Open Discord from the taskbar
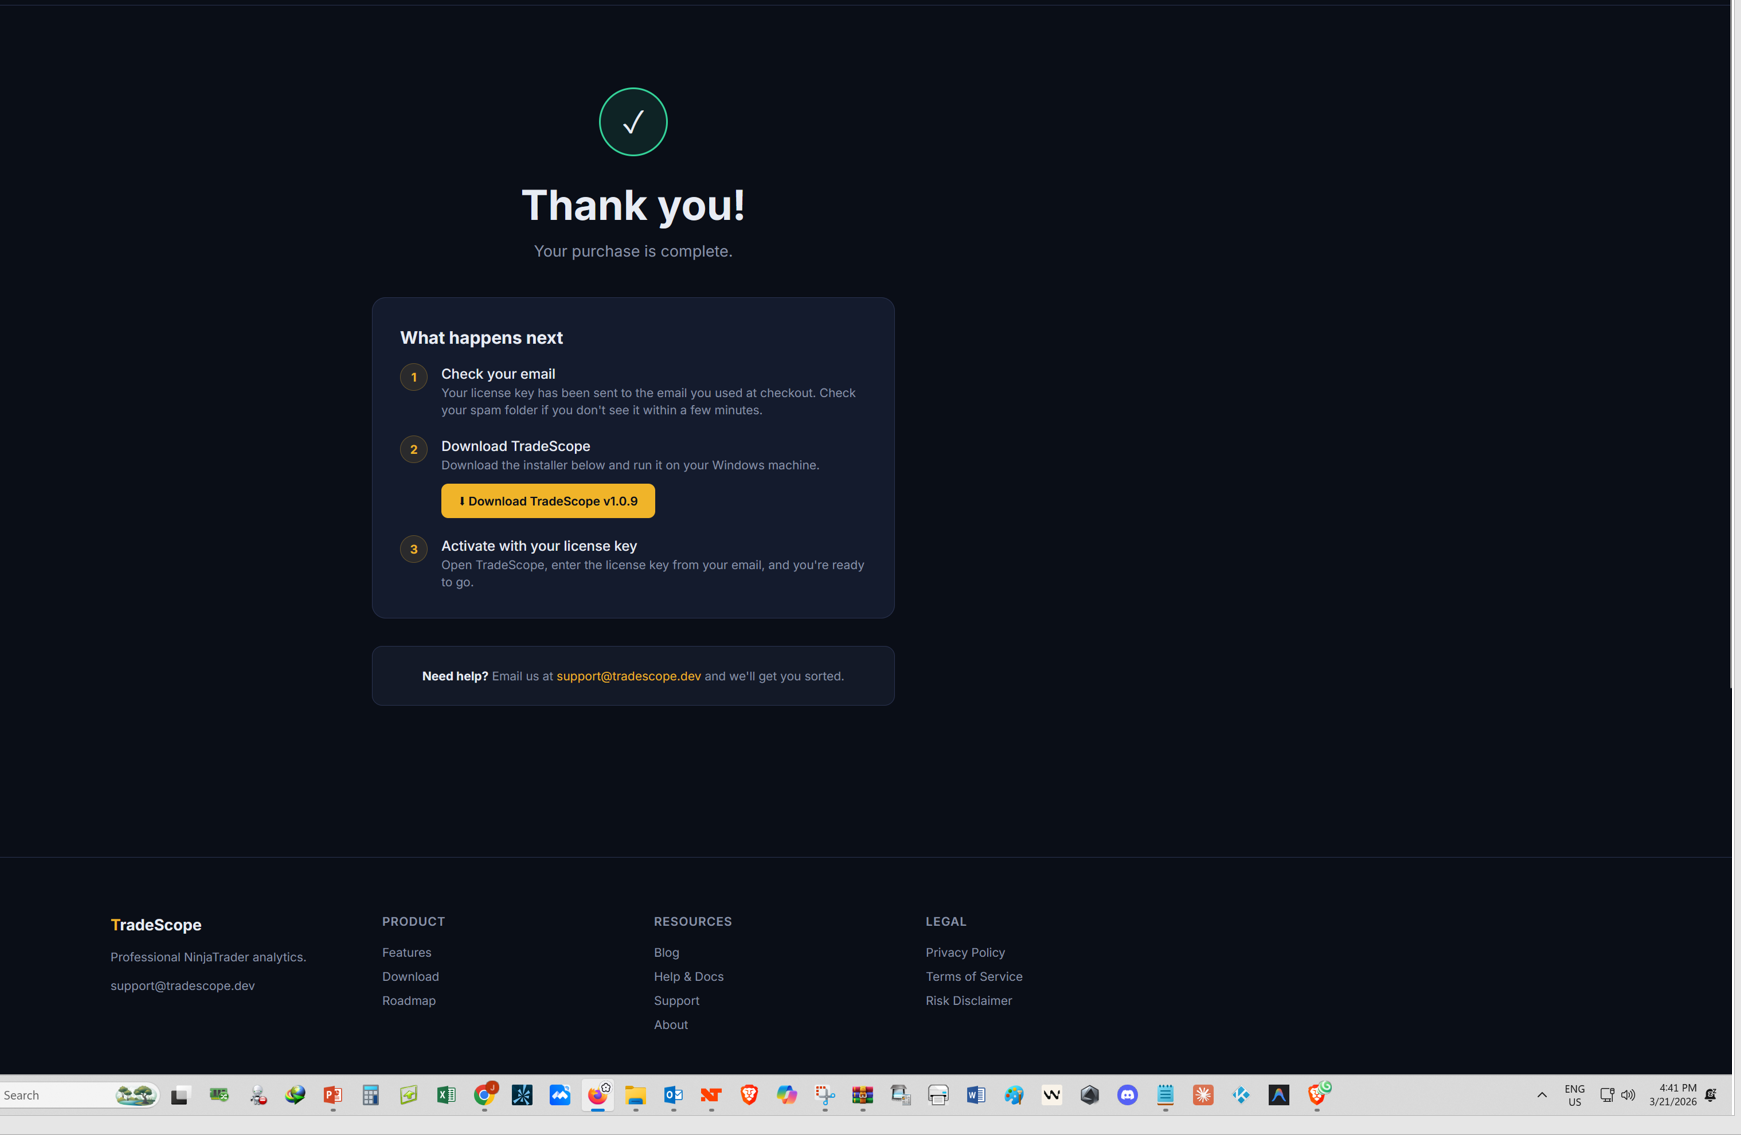Screen dimensions: 1741x1135 click(1127, 1095)
